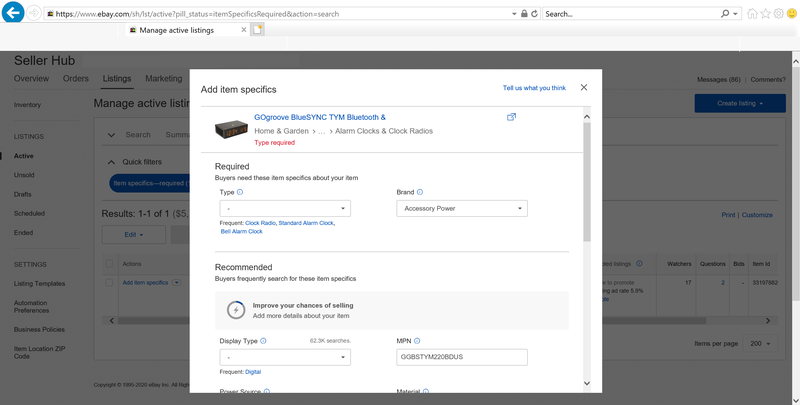Viewport: 800px width, 405px height.
Task: Click the browser refresh icon
Action: point(534,14)
